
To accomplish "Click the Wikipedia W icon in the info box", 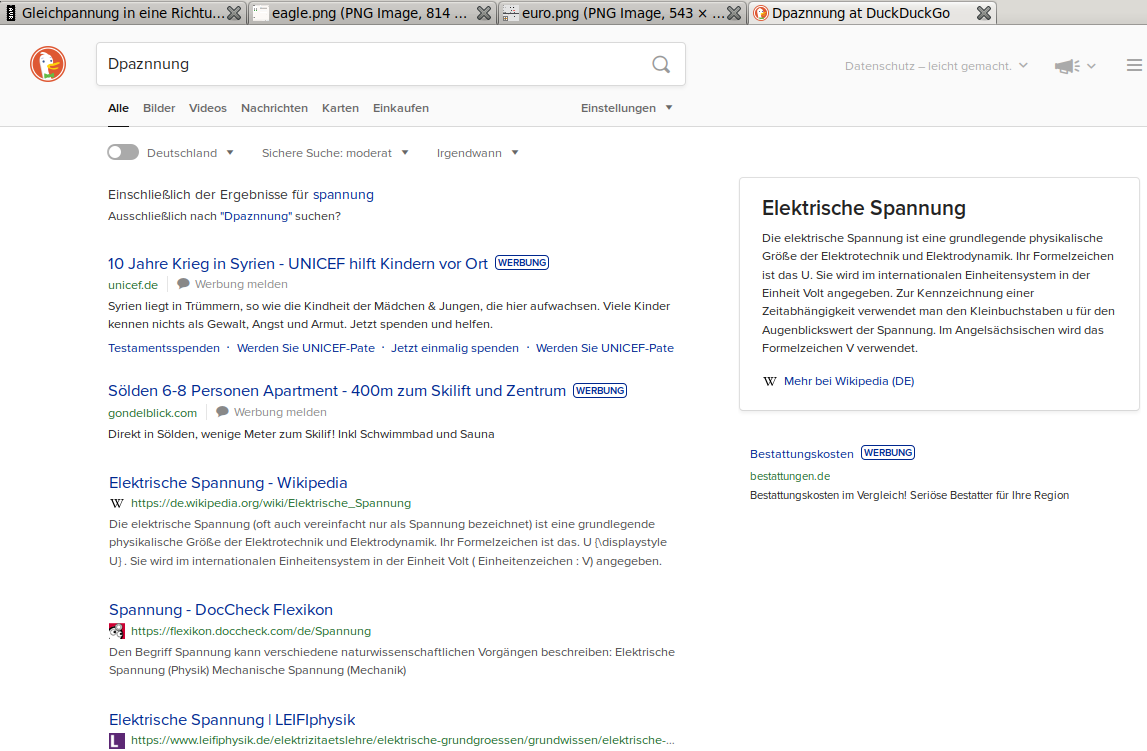I will click(x=770, y=381).
